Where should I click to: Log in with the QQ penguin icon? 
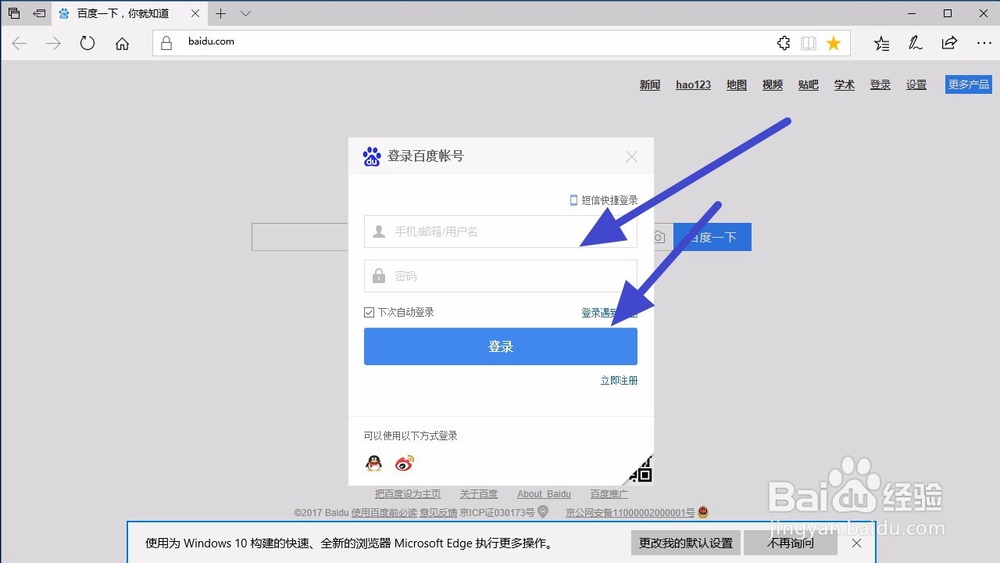pyautogui.click(x=374, y=464)
